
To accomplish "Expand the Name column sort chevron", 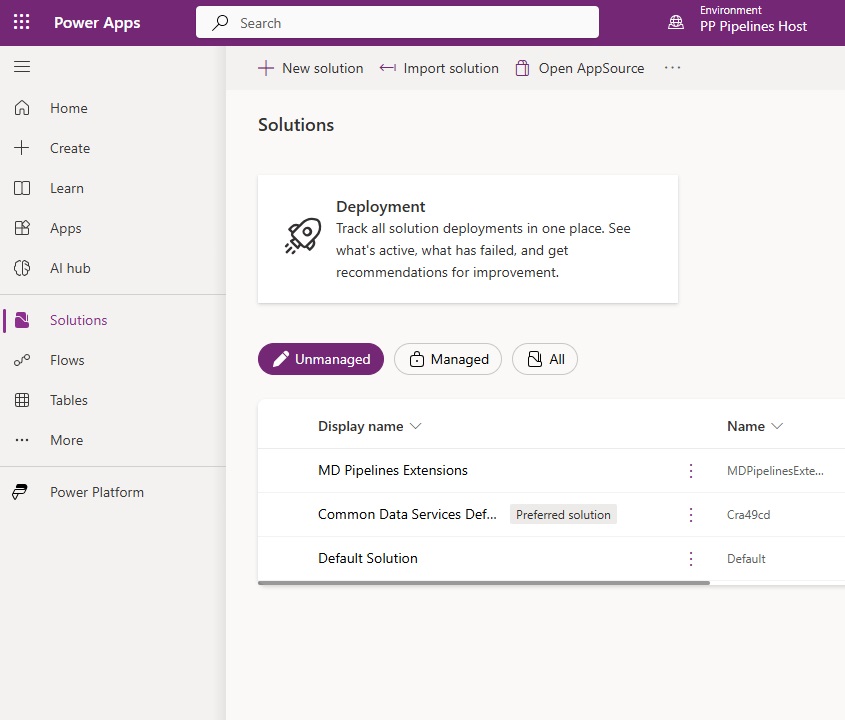I will 777,426.
